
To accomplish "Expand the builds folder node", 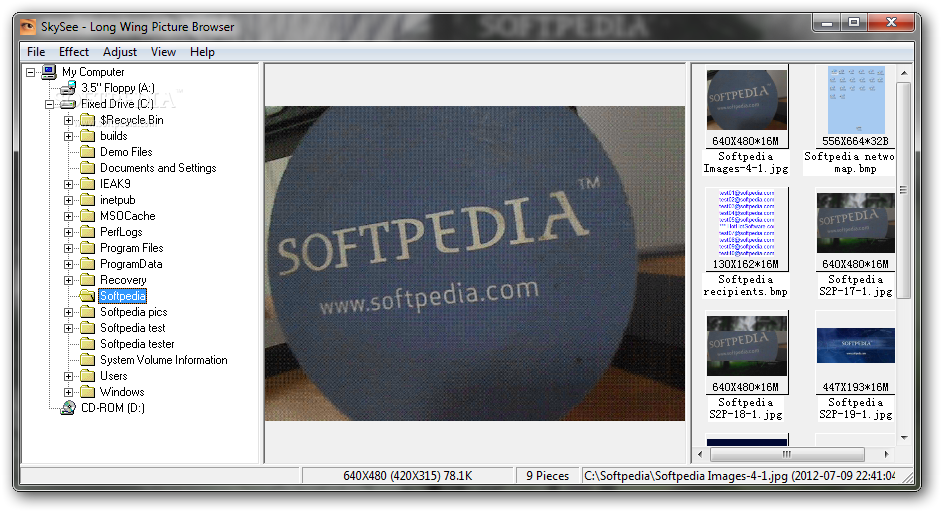I will click(68, 136).
